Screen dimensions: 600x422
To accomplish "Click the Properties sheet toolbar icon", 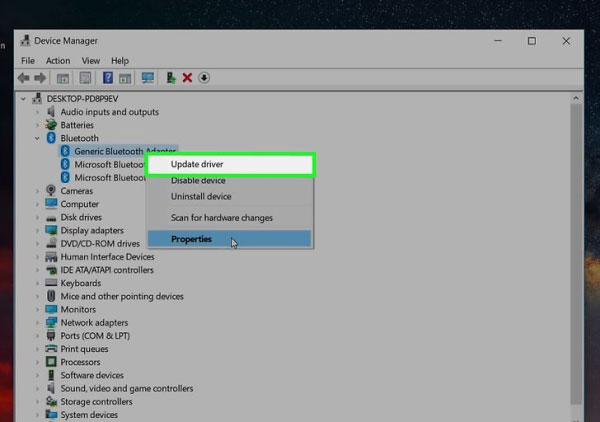I will tap(85, 78).
